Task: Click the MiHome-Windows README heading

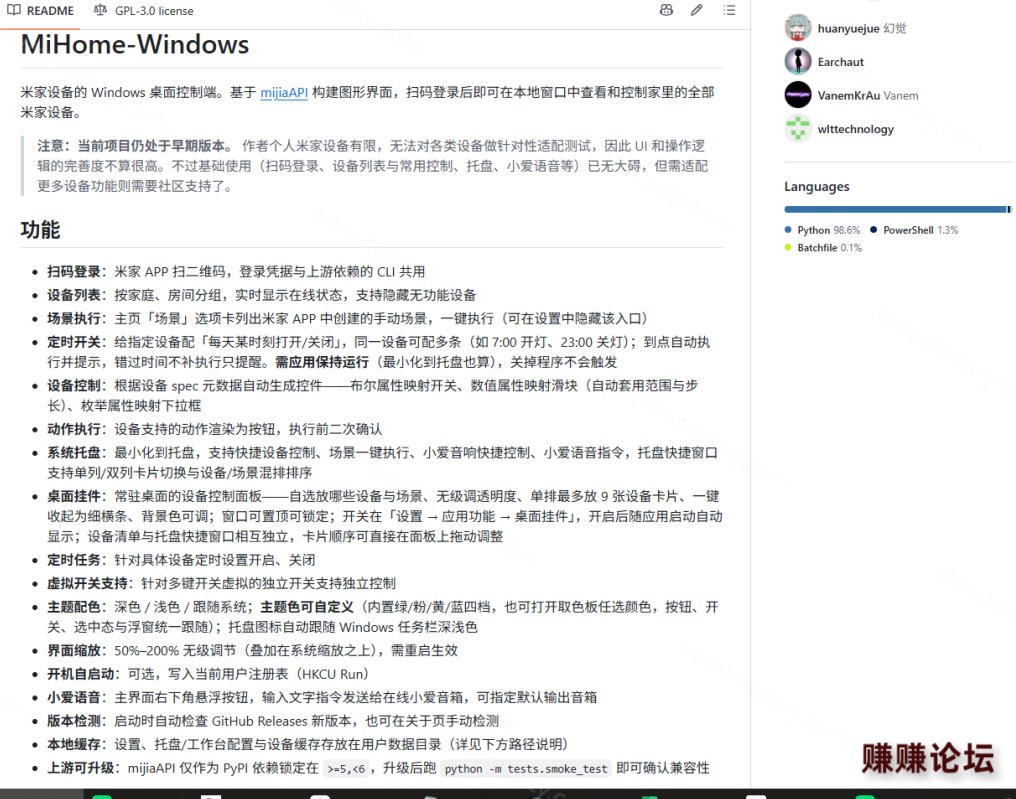Action: (135, 45)
